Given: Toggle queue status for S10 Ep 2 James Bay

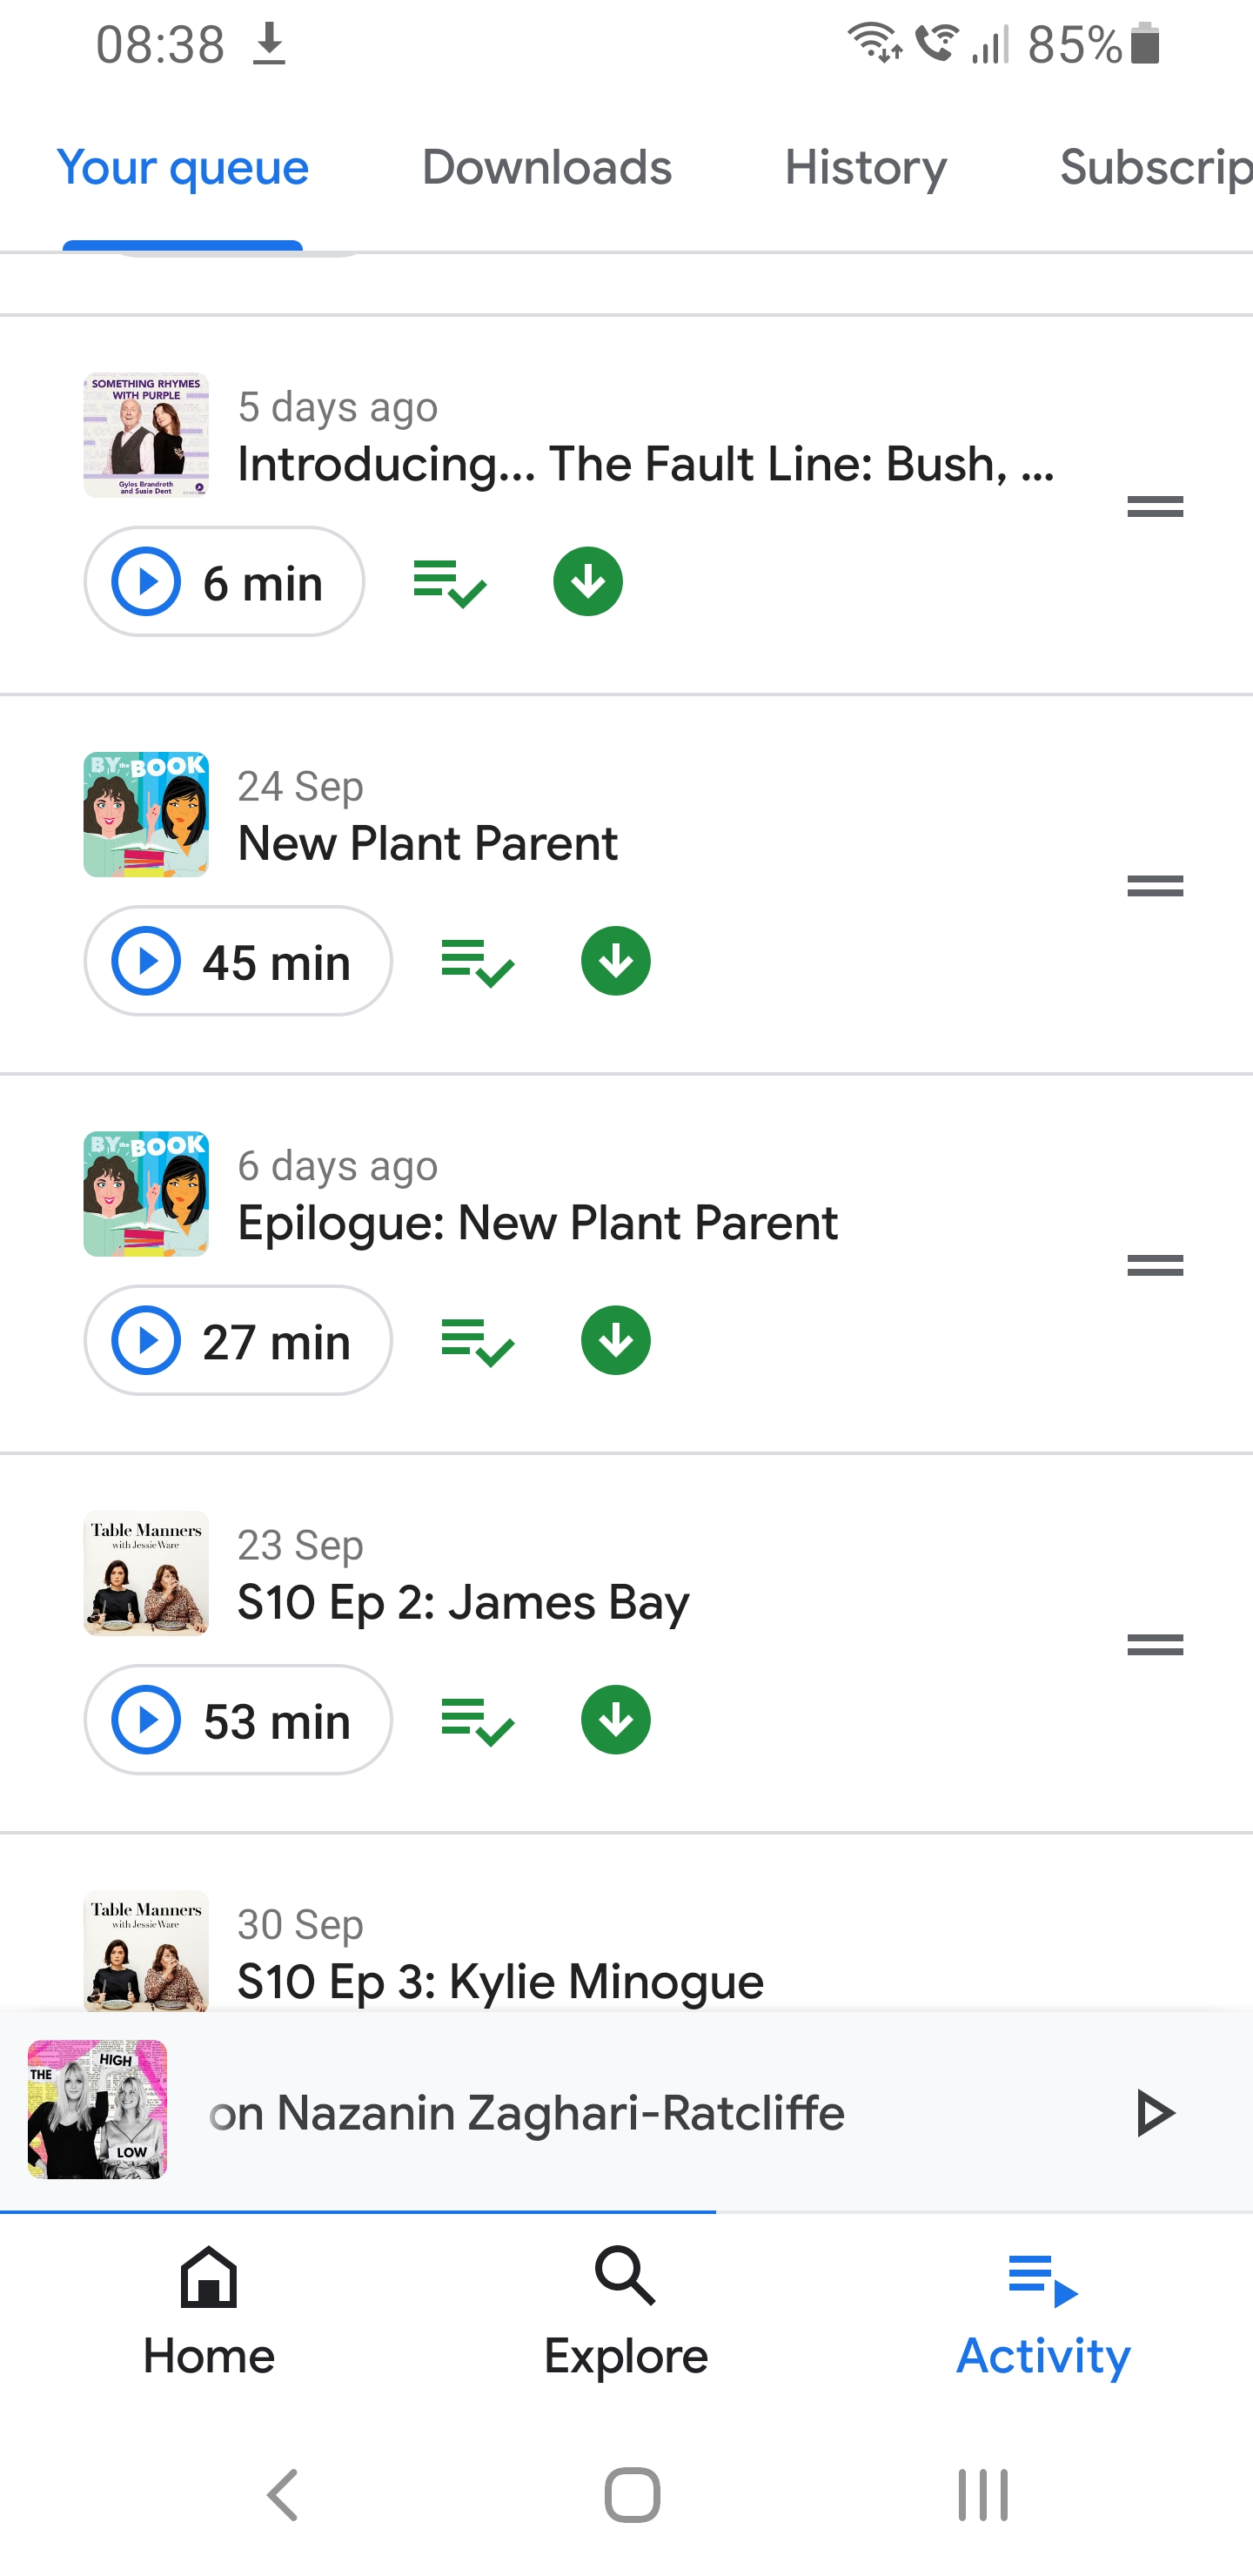Looking at the screenshot, I should (x=477, y=1721).
